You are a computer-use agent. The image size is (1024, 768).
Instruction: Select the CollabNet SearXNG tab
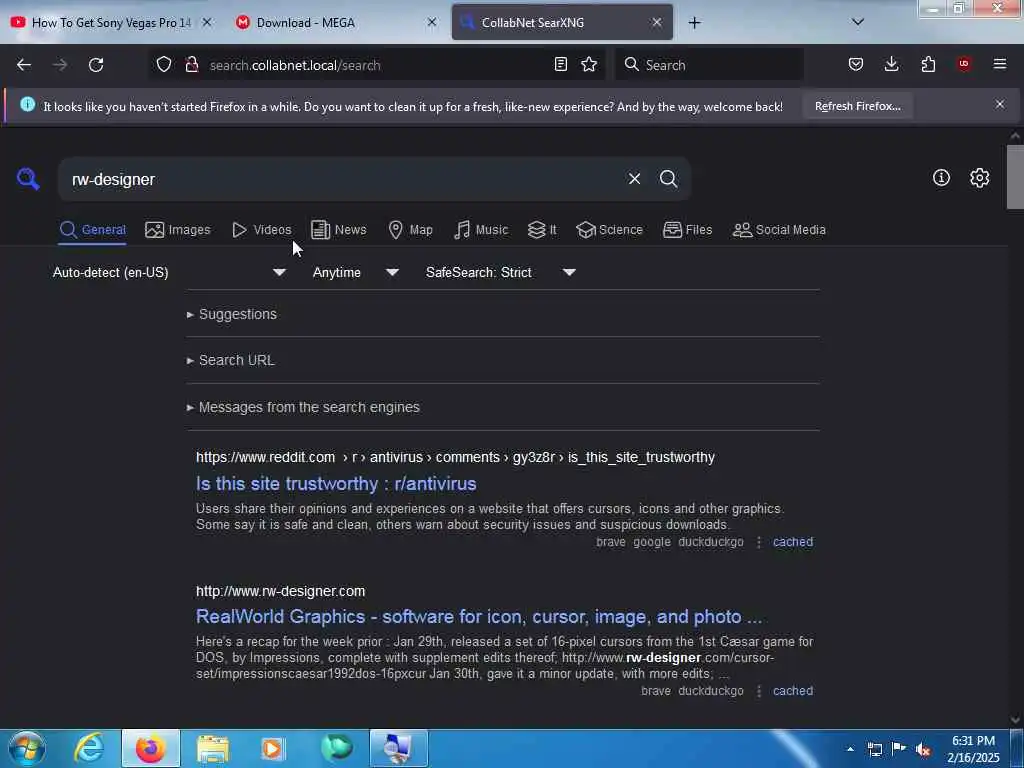pyautogui.click(x=562, y=22)
